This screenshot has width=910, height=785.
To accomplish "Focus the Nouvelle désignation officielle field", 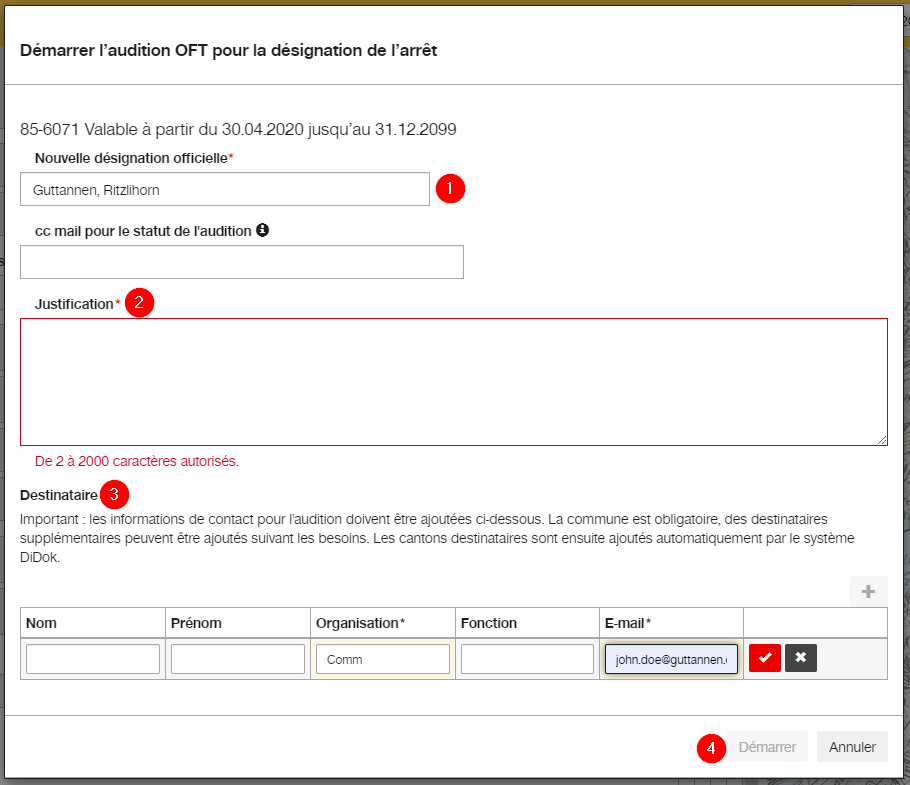I will 225,189.
